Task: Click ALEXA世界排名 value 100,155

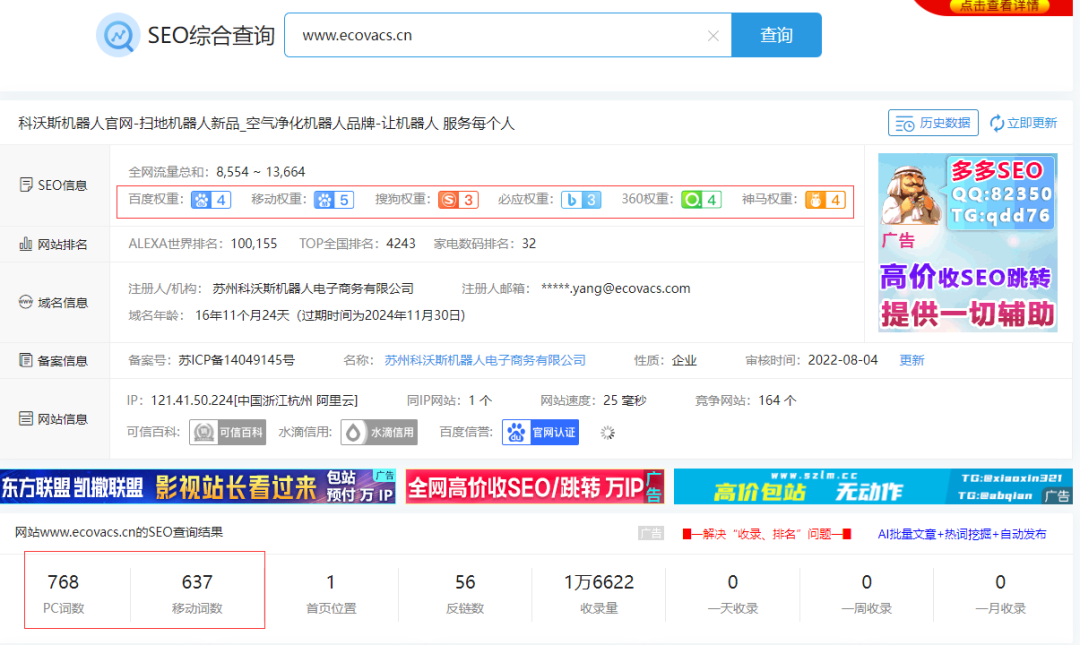Action: pyautogui.click(x=254, y=244)
